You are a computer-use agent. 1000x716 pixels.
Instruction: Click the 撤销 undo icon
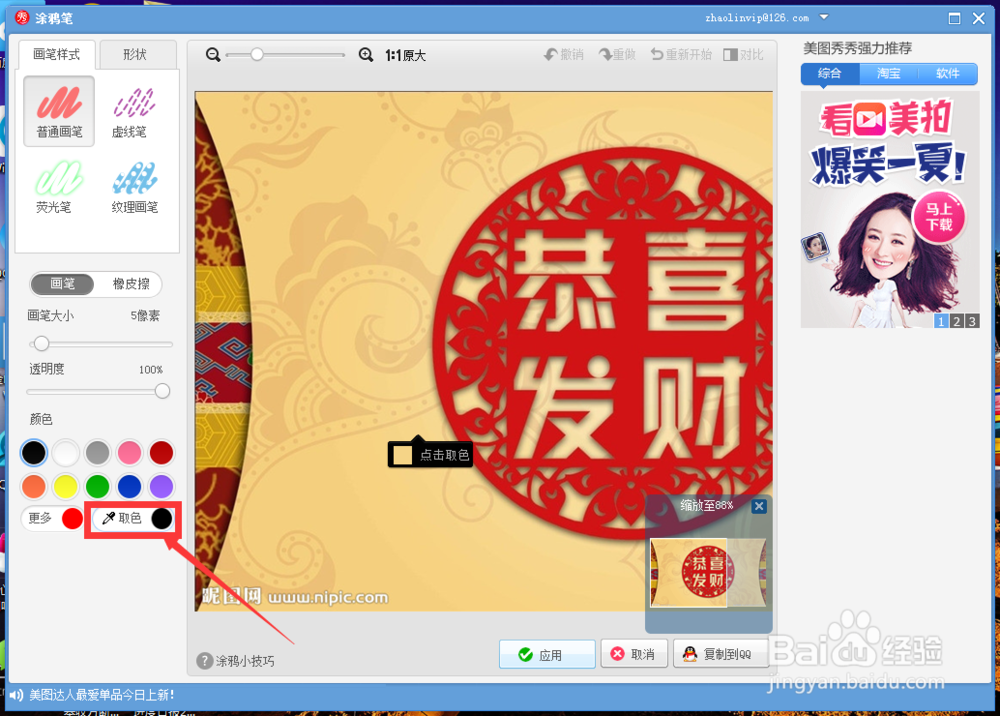563,55
